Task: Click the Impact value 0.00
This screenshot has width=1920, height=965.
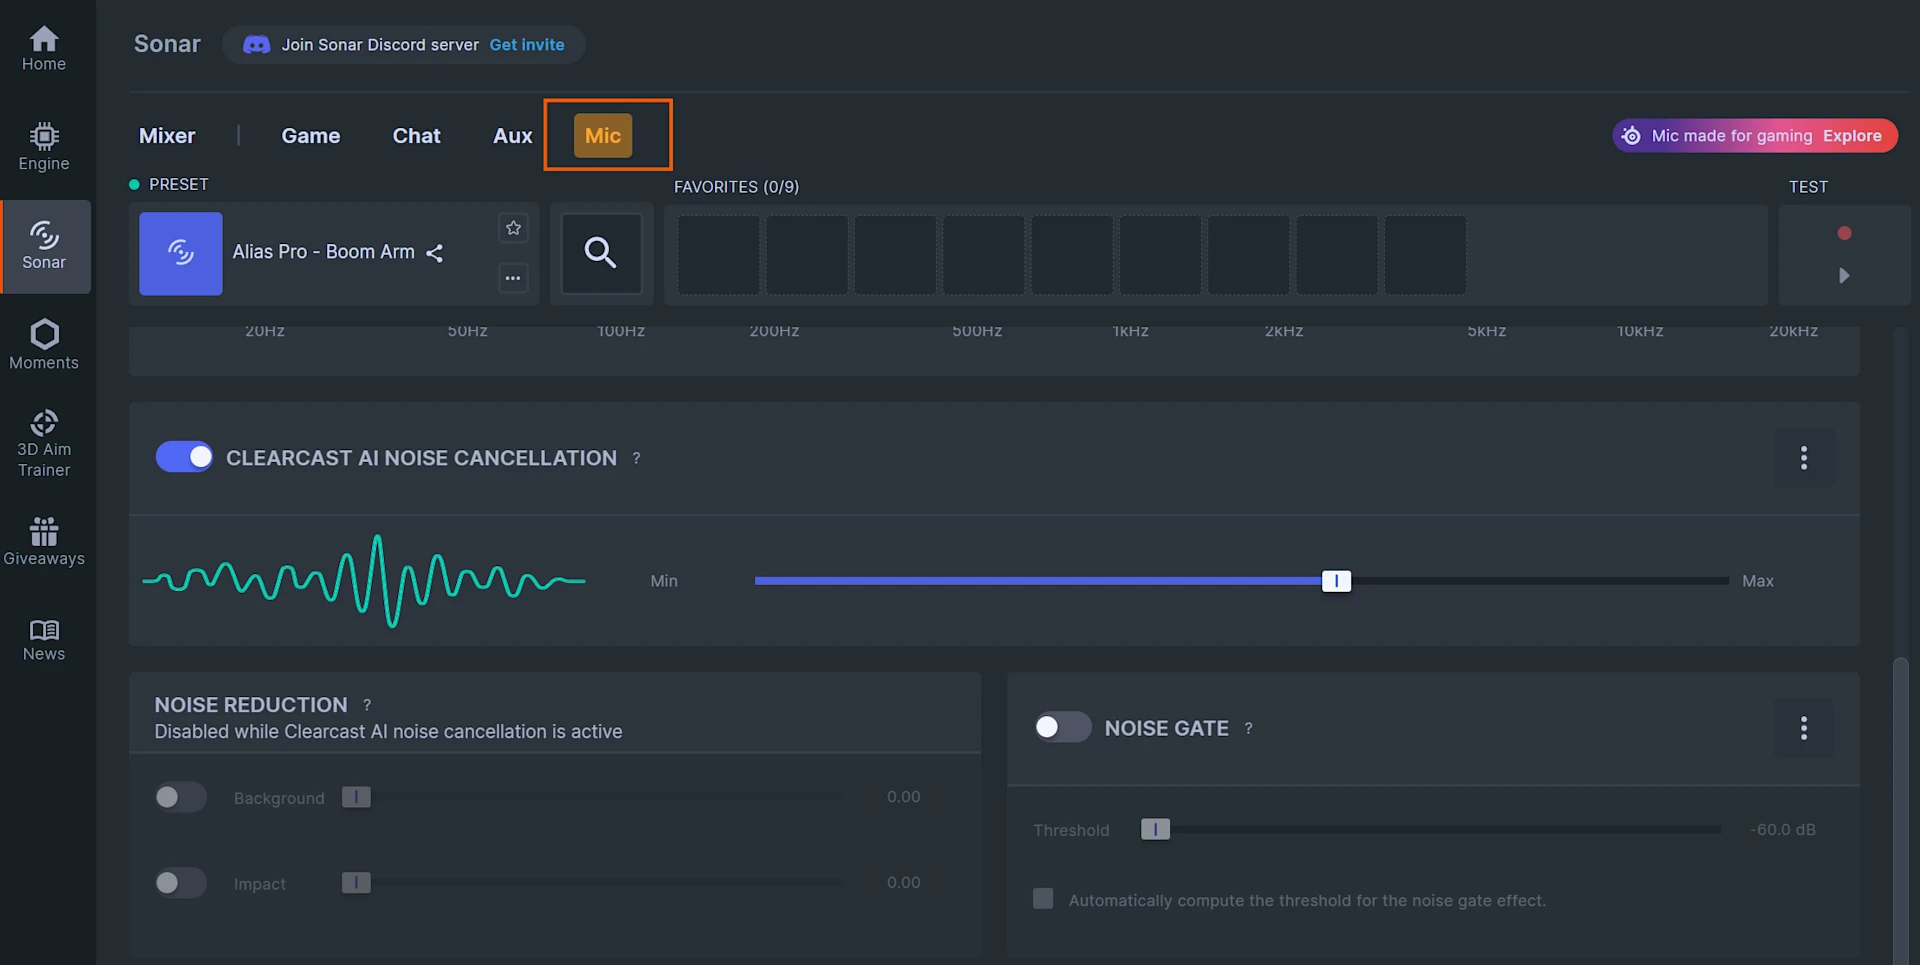Action: pyautogui.click(x=904, y=883)
